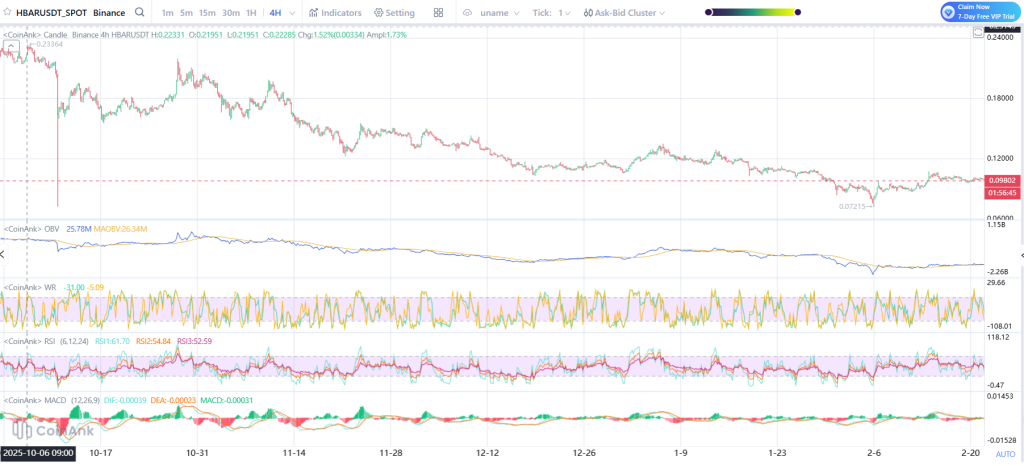Click the left edge panel expand arrow
The width and height of the screenshot is (1024, 465).
[2, 254]
